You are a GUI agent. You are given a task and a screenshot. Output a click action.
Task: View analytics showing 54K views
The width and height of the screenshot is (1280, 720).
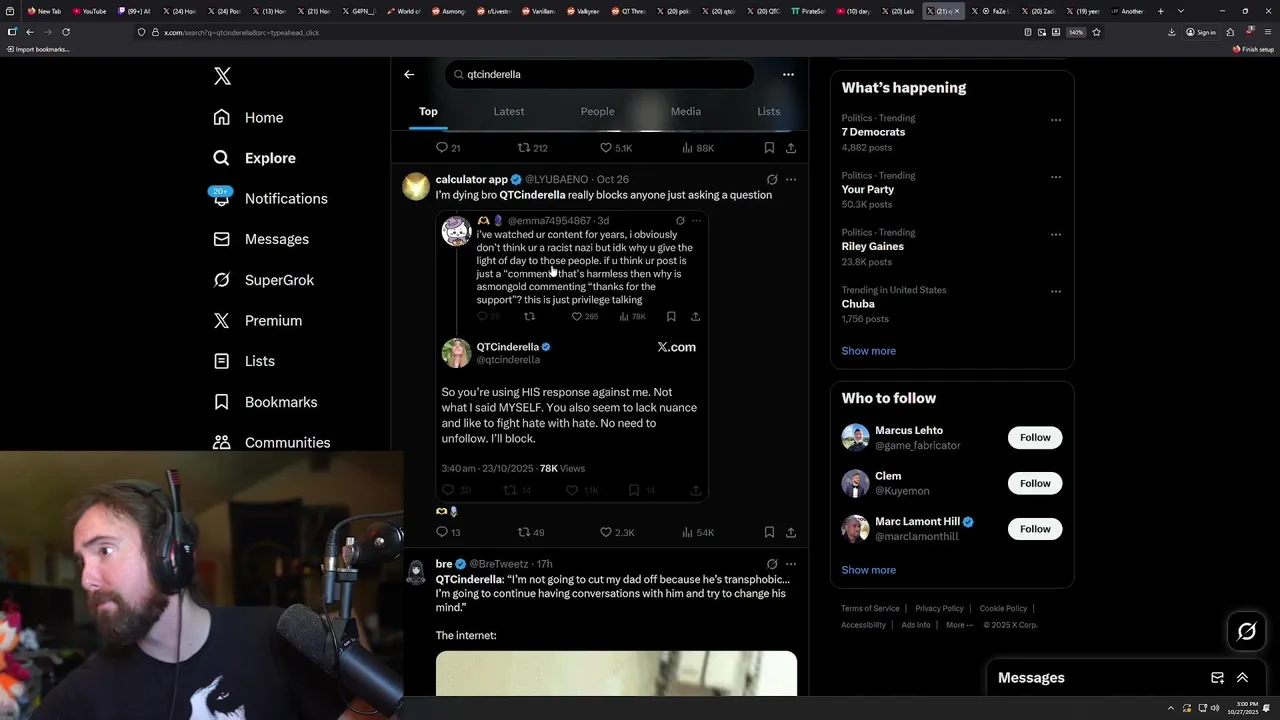pyautogui.click(x=698, y=532)
